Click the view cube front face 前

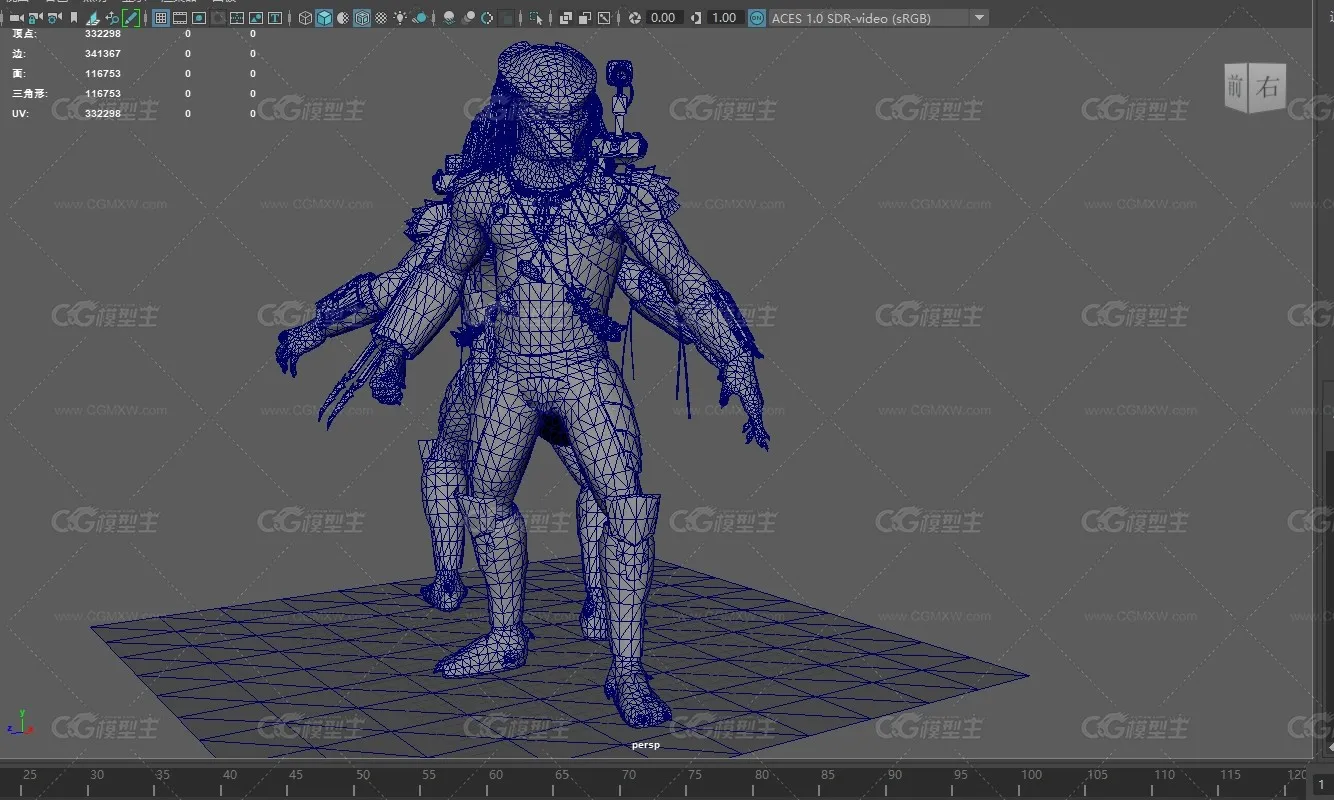[1236, 90]
